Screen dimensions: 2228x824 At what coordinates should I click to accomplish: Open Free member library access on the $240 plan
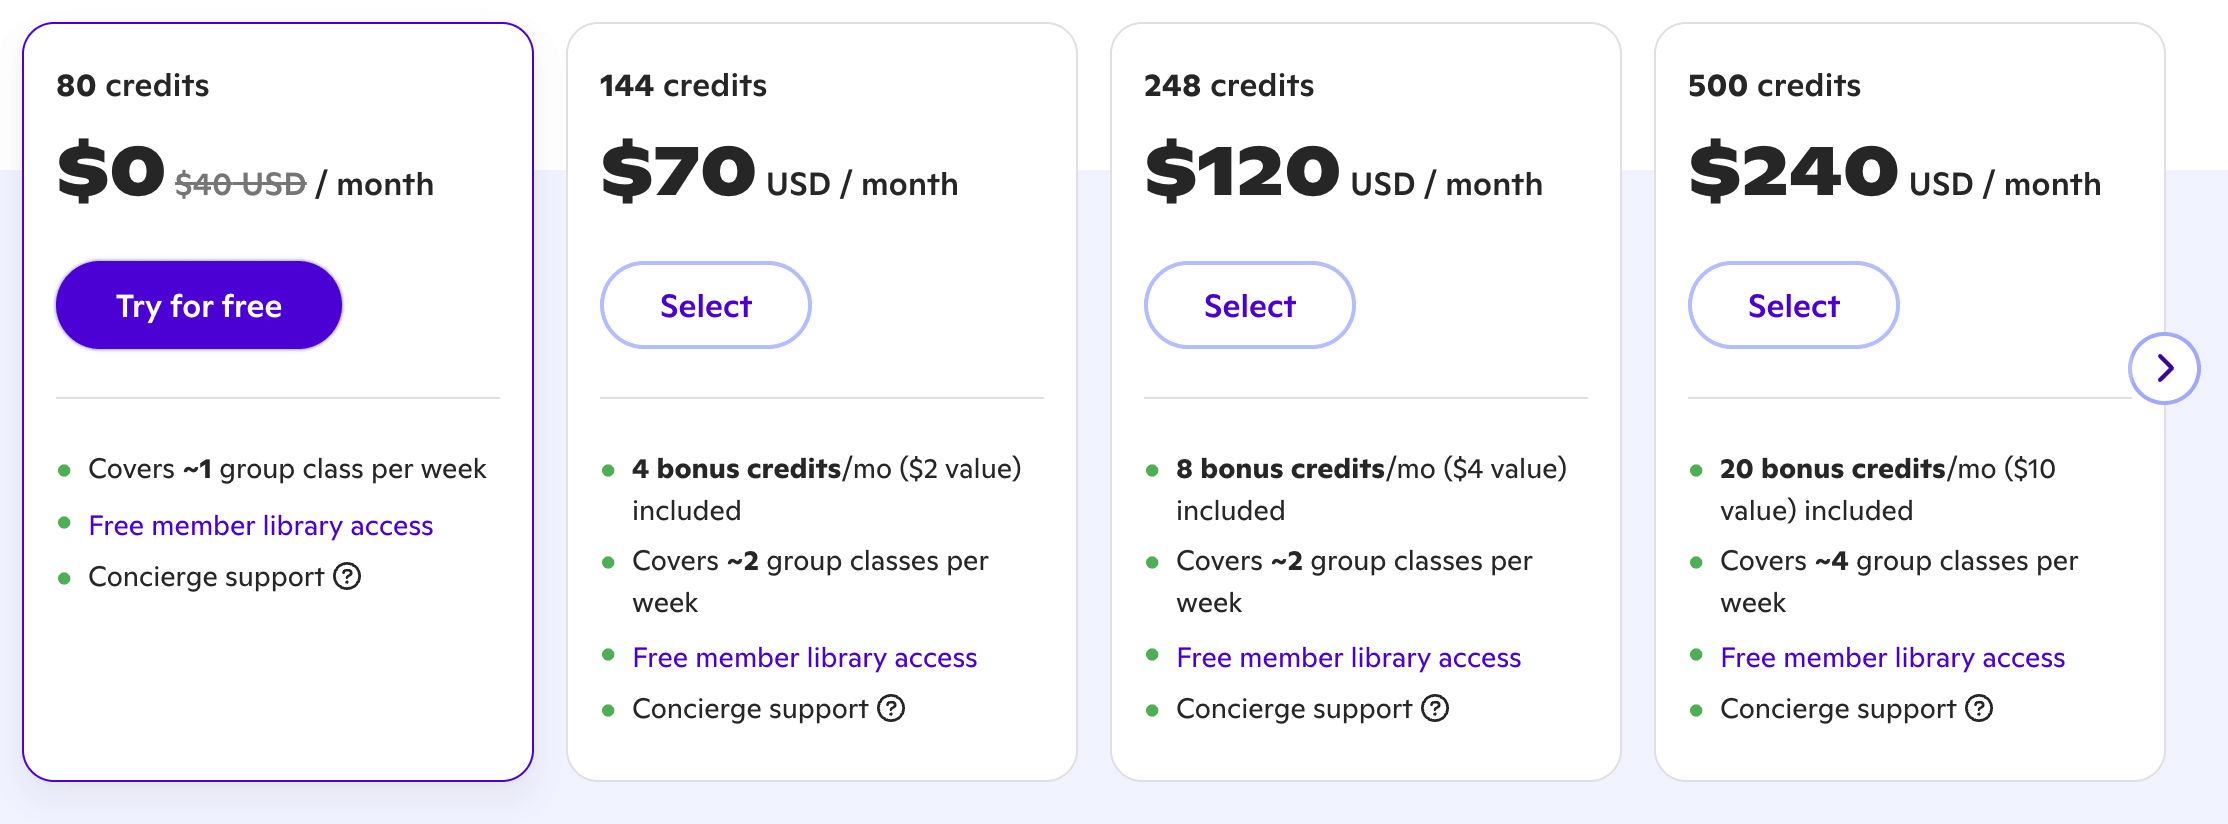pos(1892,657)
